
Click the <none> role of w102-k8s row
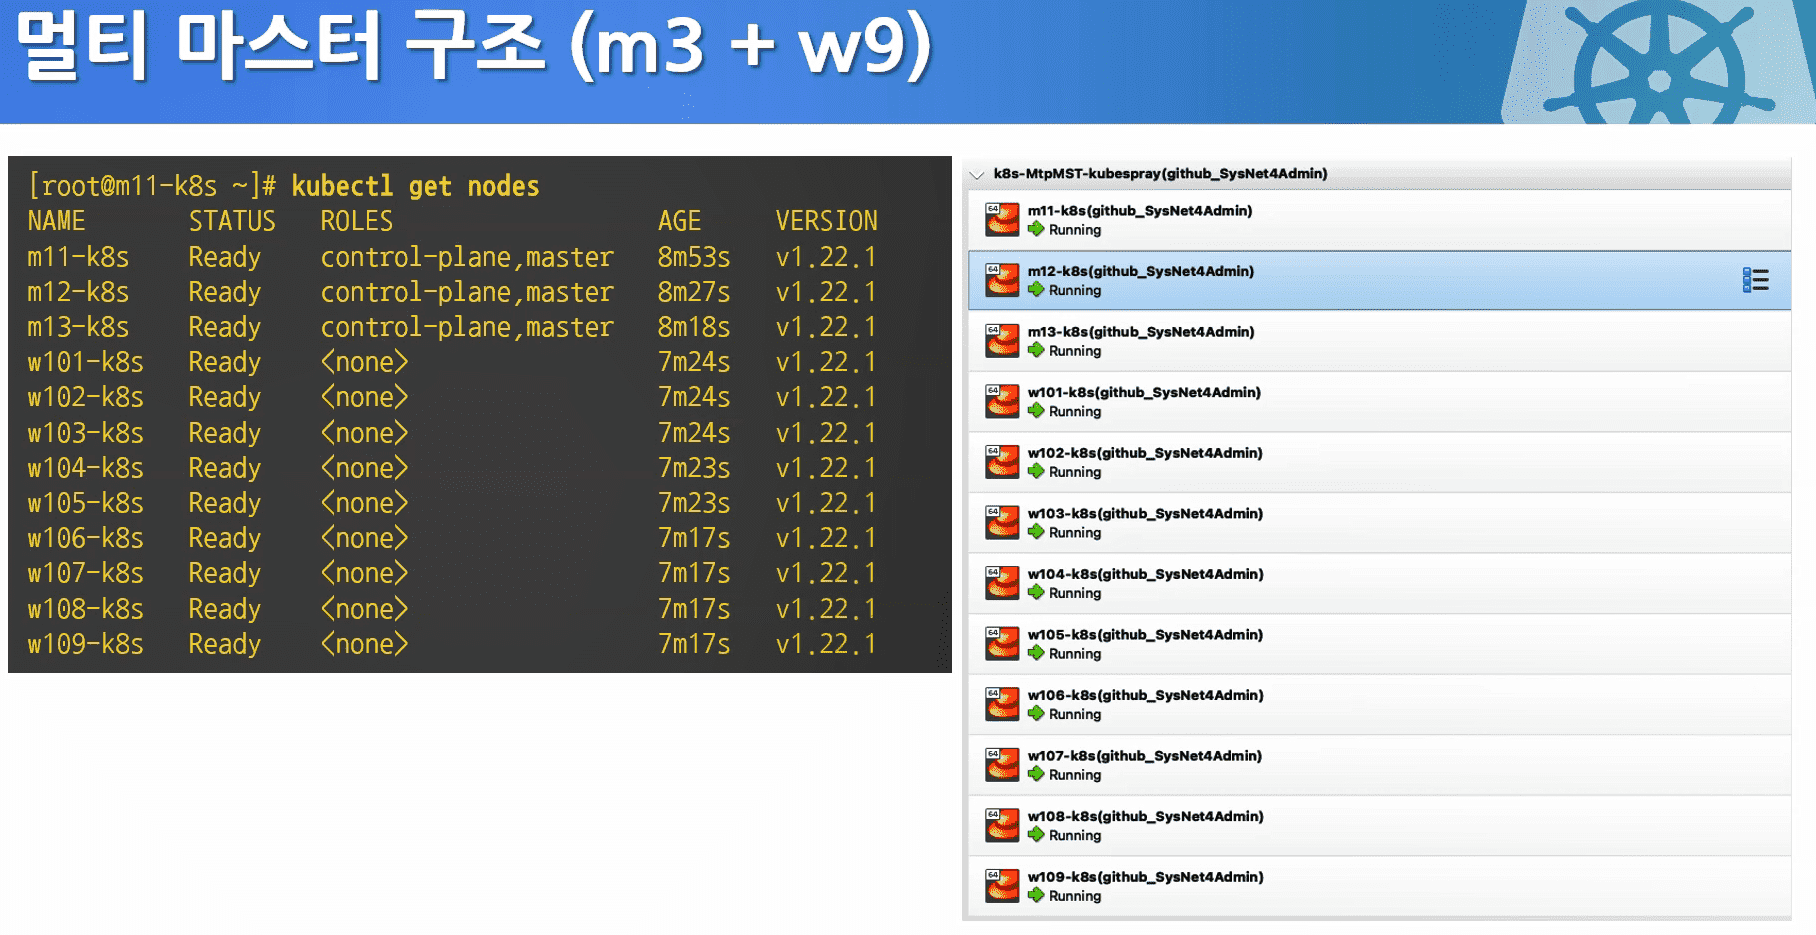[x=364, y=397]
